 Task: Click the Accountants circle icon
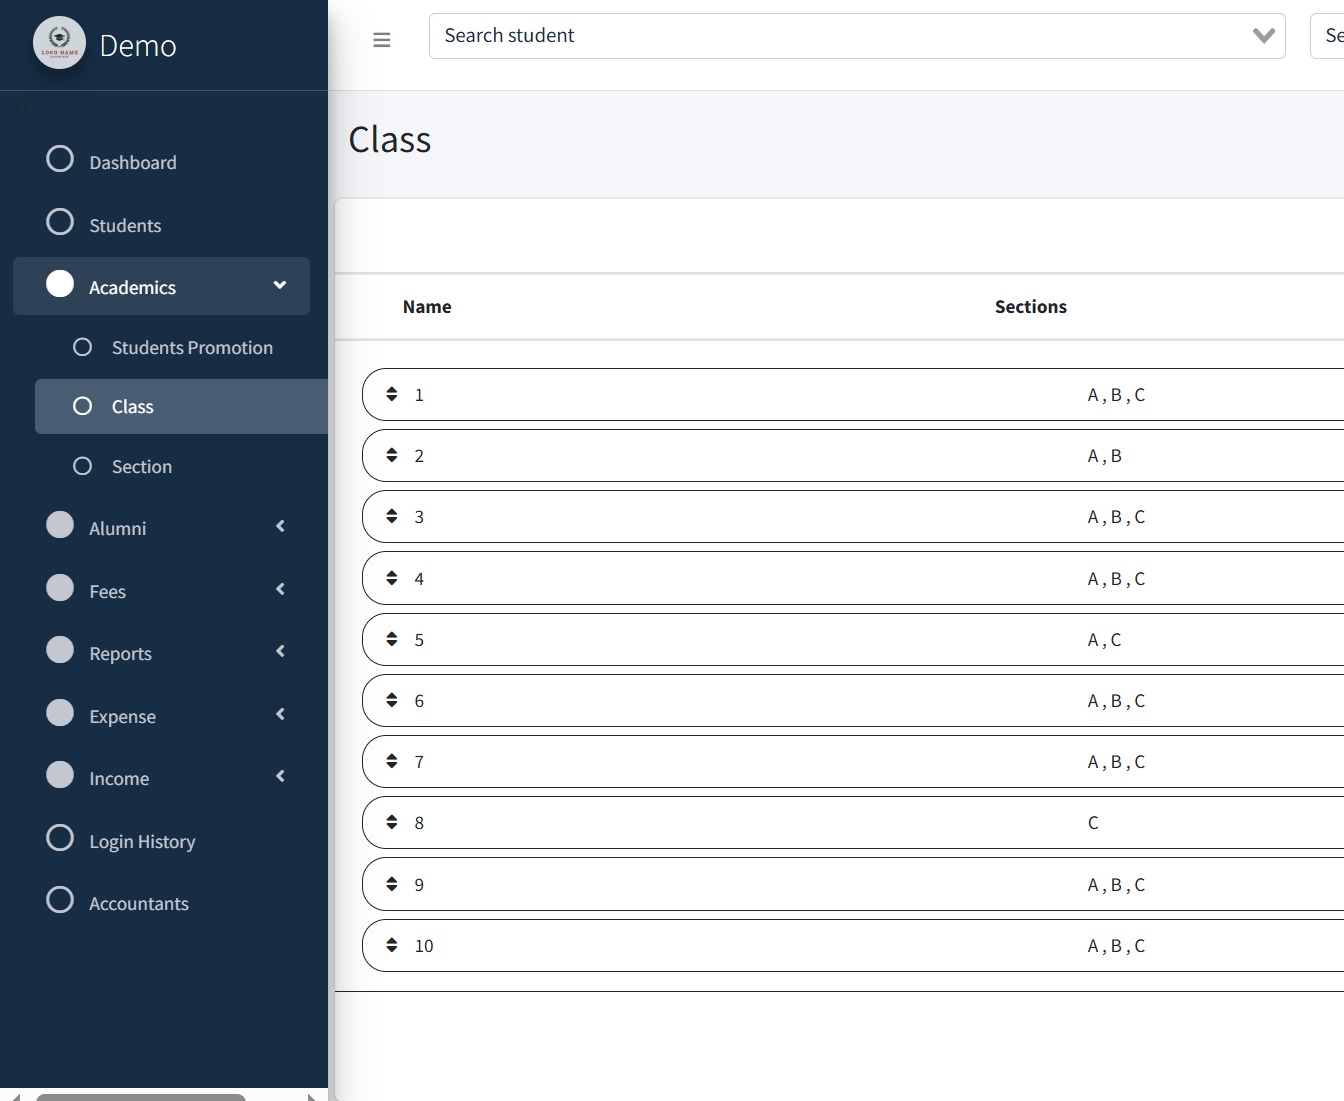click(60, 900)
